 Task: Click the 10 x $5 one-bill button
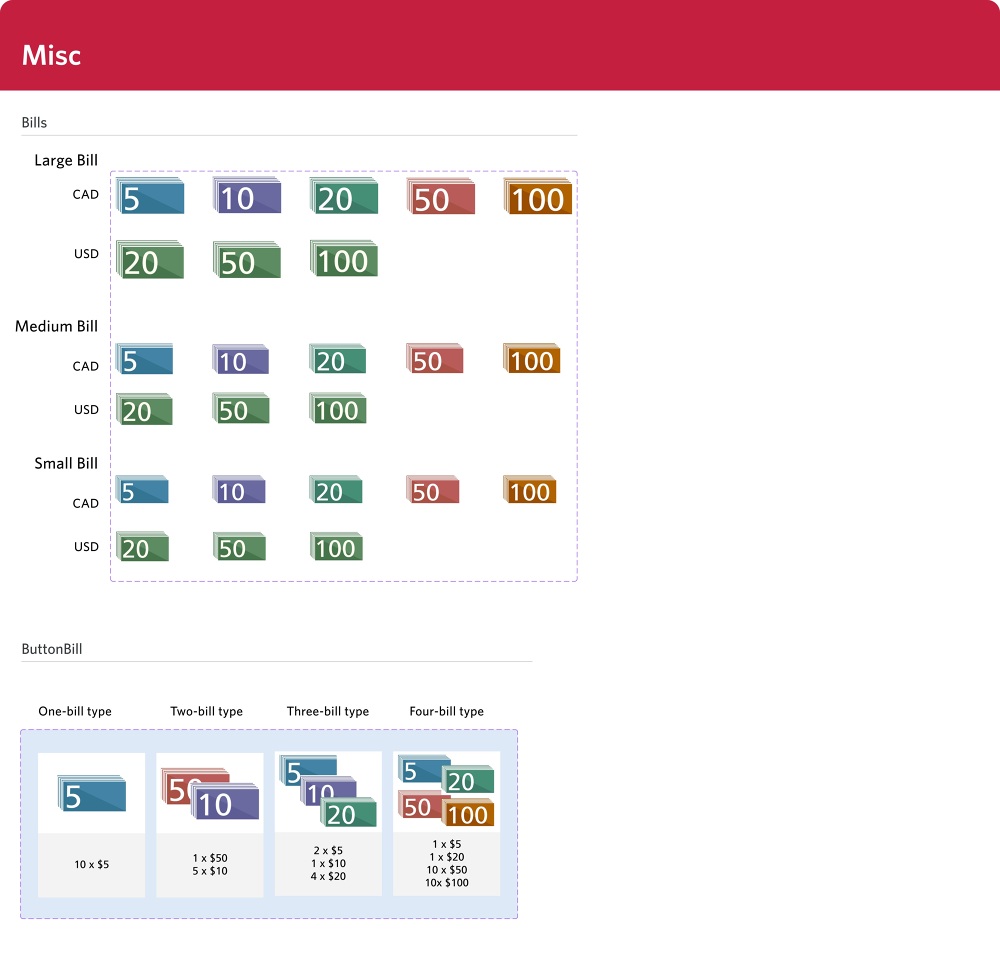click(91, 825)
